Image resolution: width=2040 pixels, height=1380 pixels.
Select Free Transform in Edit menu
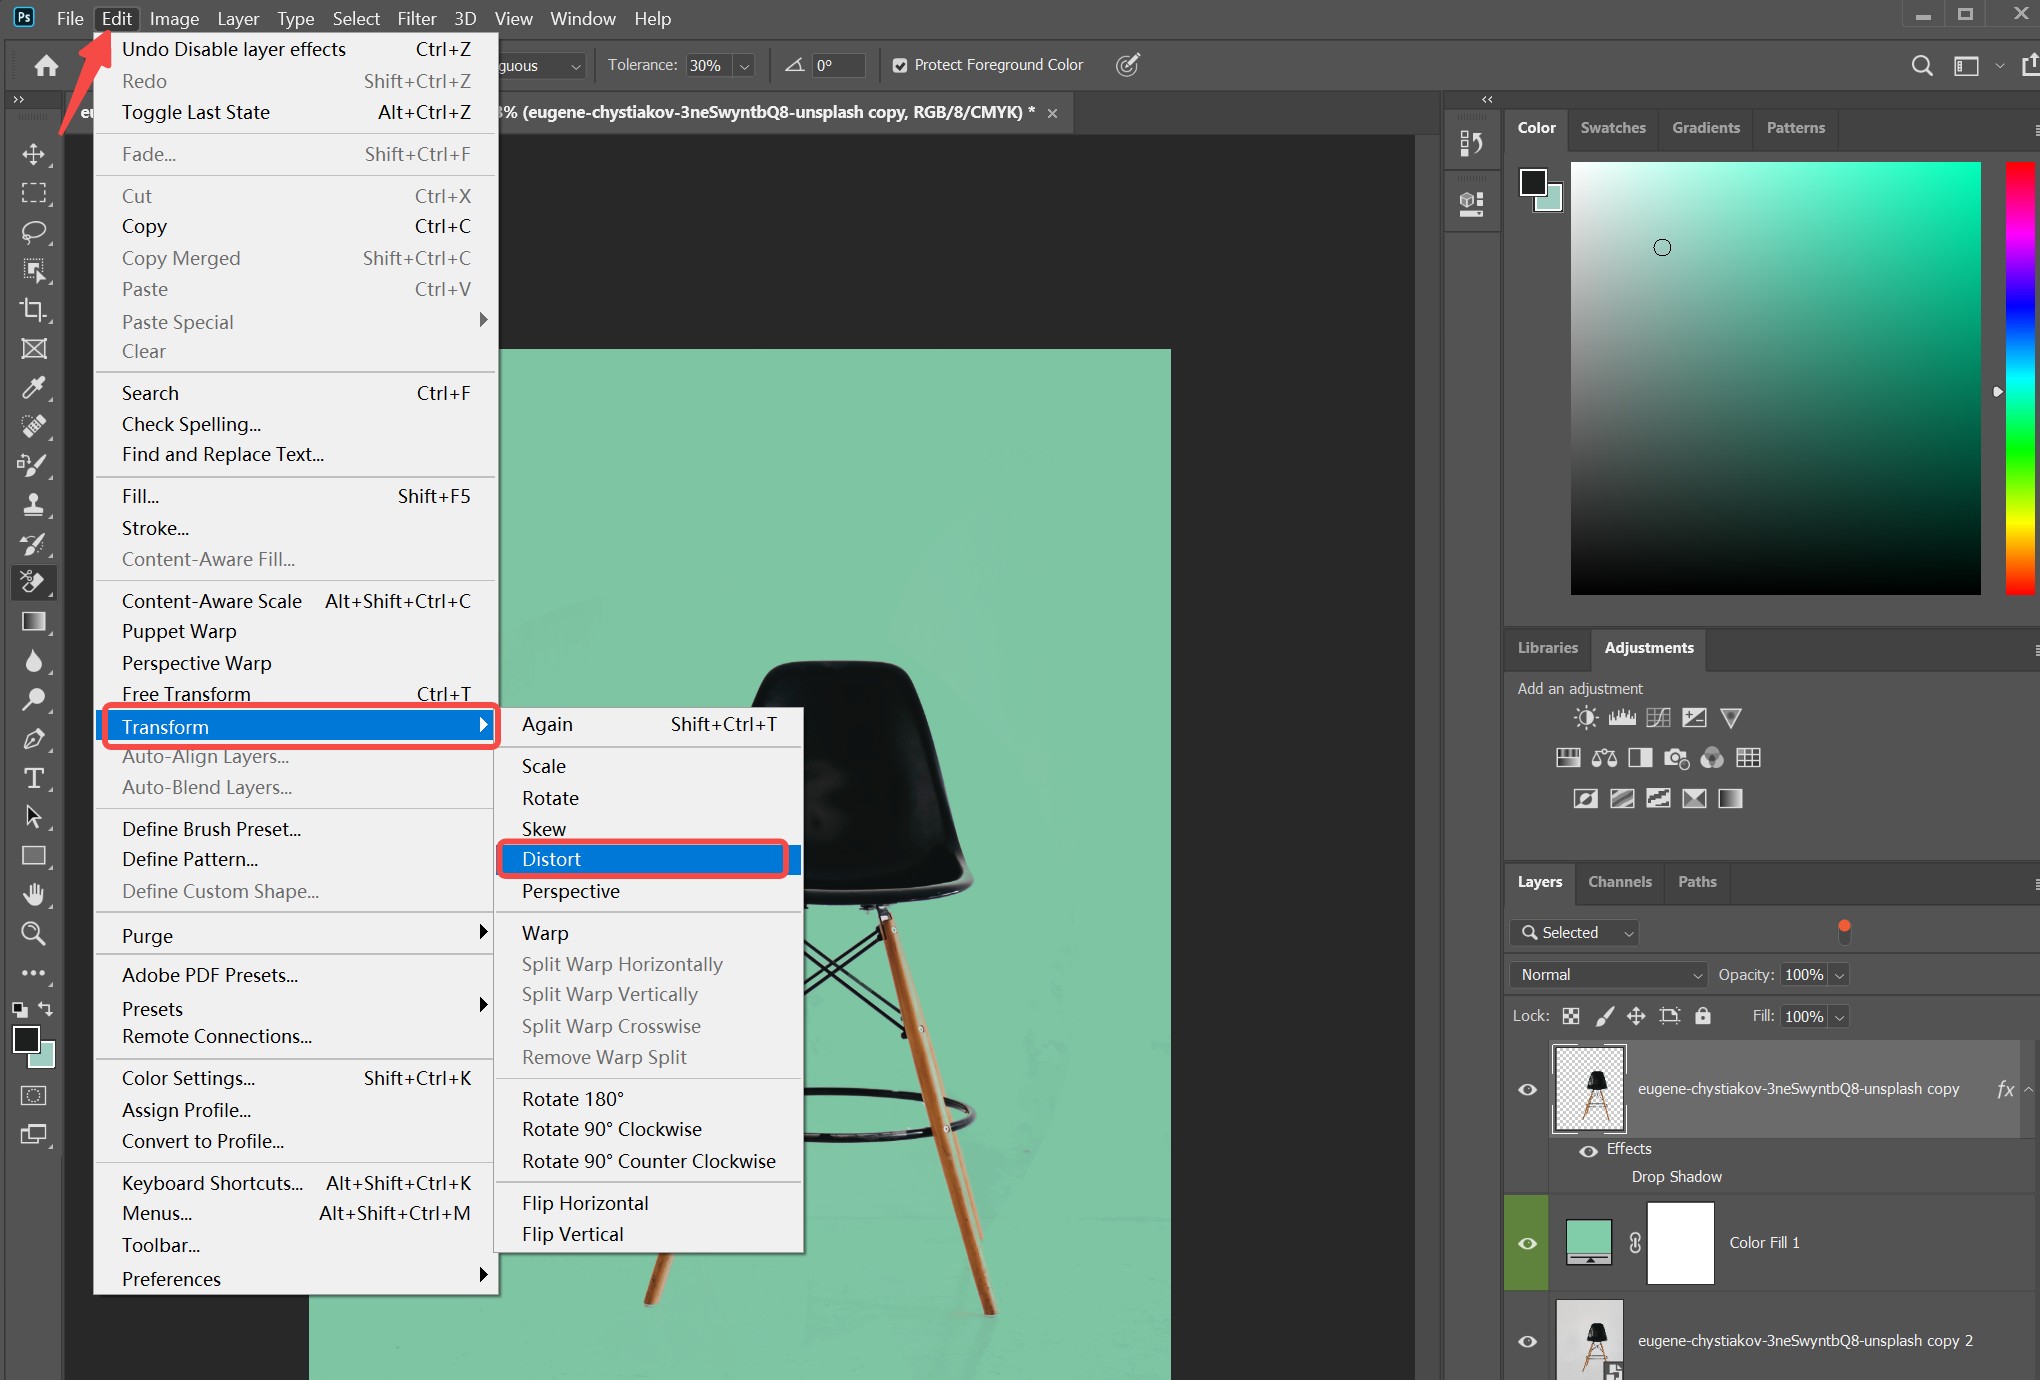pos(296,694)
